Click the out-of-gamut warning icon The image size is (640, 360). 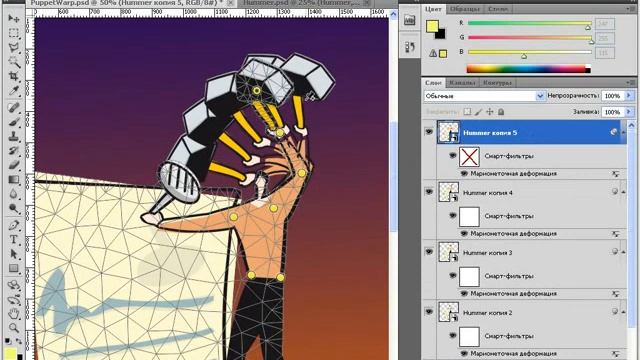point(433,53)
